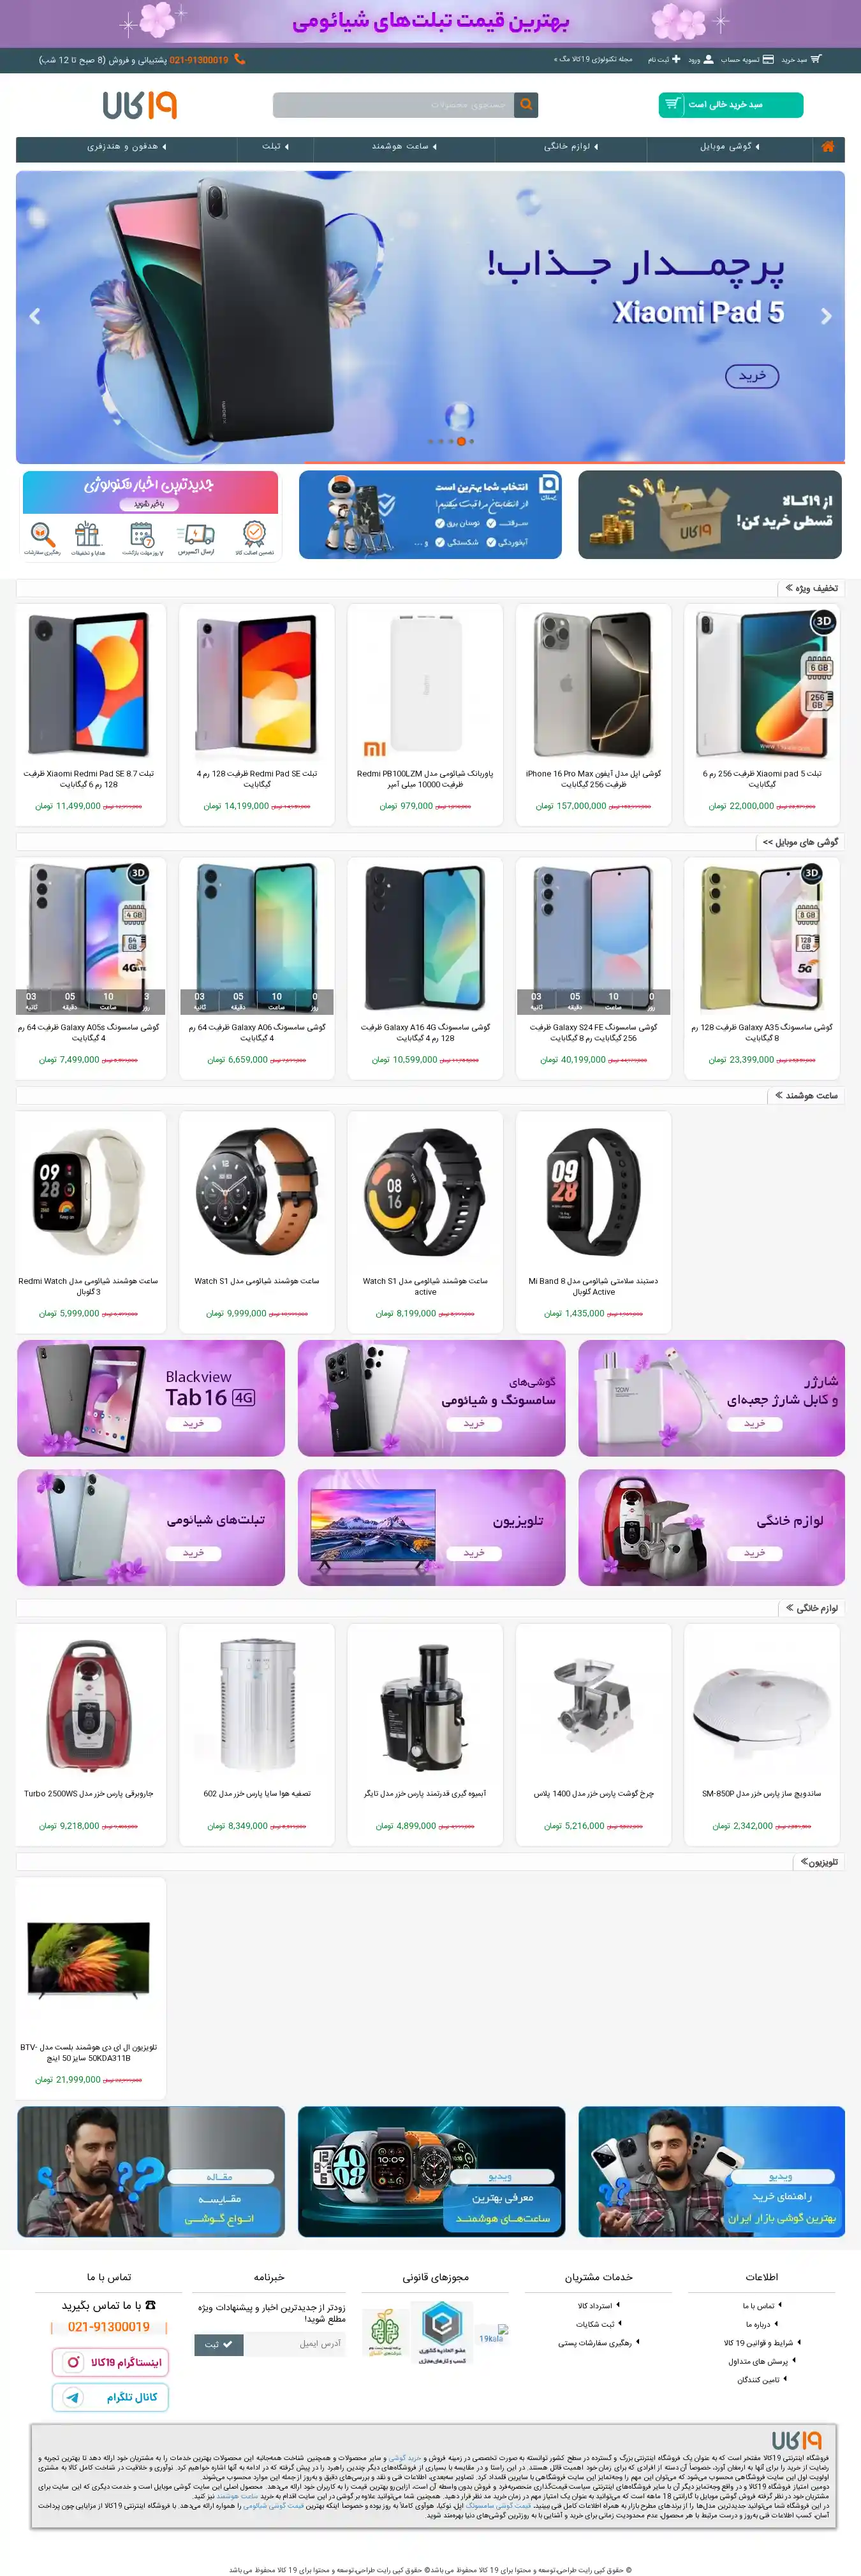Click the product search input field
The image size is (861, 2576).
(x=393, y=104)
